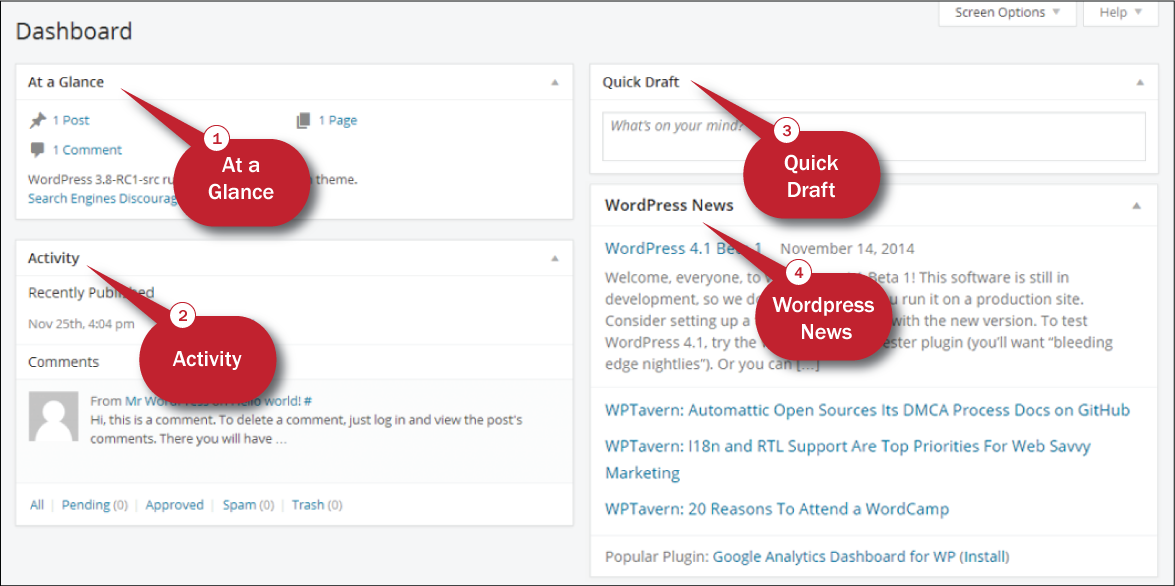Open the 1 Page link
Screen dimensions: 1175x586
click(337, 120)
